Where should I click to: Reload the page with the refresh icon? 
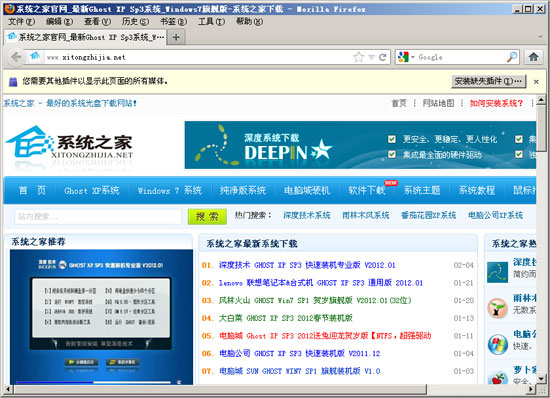tap(383, 57)
